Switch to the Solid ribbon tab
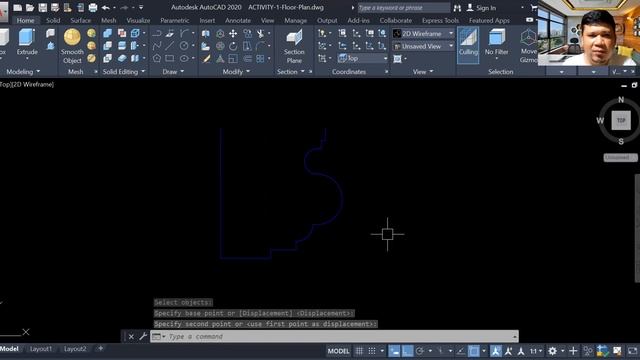This screenshot has height=360, width=640. pos(53,20)
